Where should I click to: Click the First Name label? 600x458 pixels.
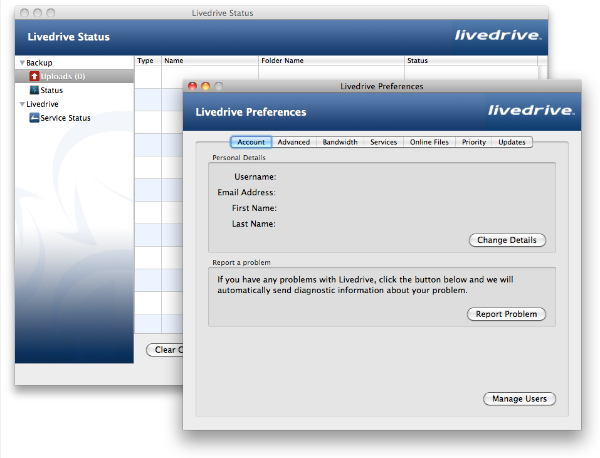coord(254,208)
